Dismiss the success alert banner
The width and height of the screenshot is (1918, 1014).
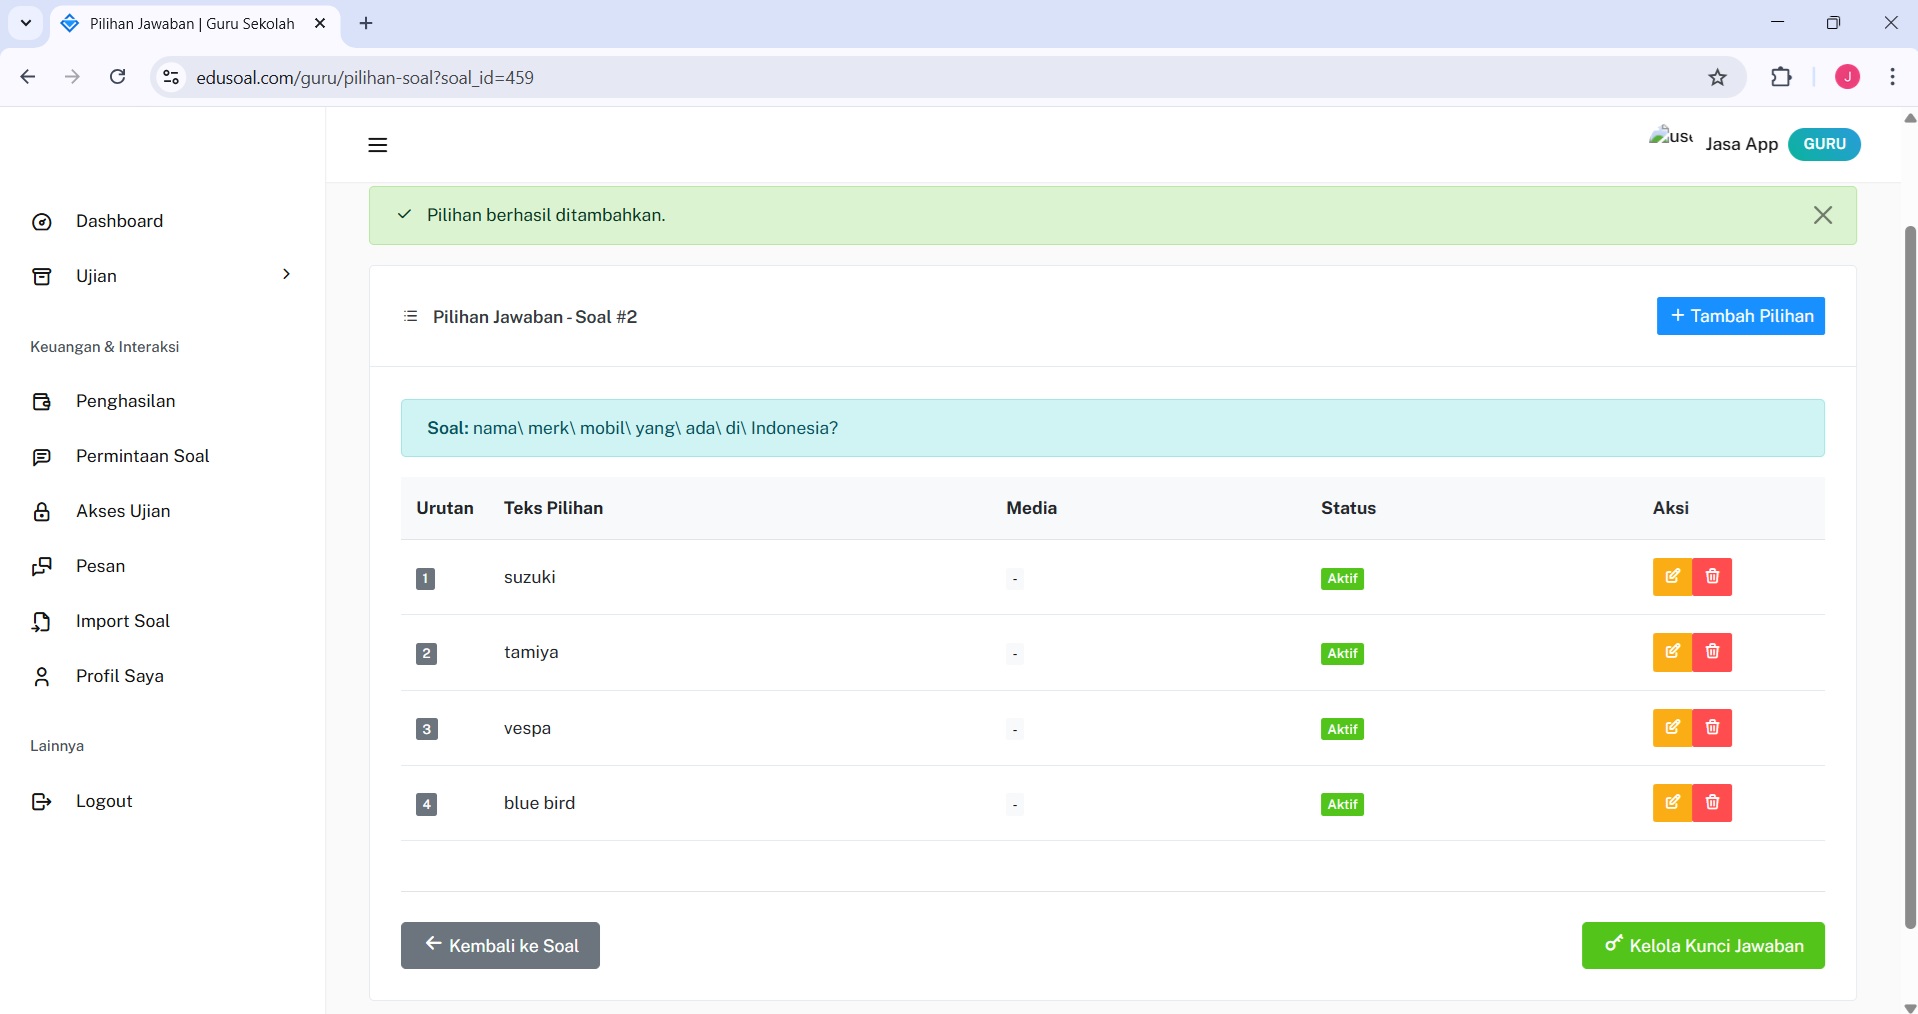click(1822, 215)
